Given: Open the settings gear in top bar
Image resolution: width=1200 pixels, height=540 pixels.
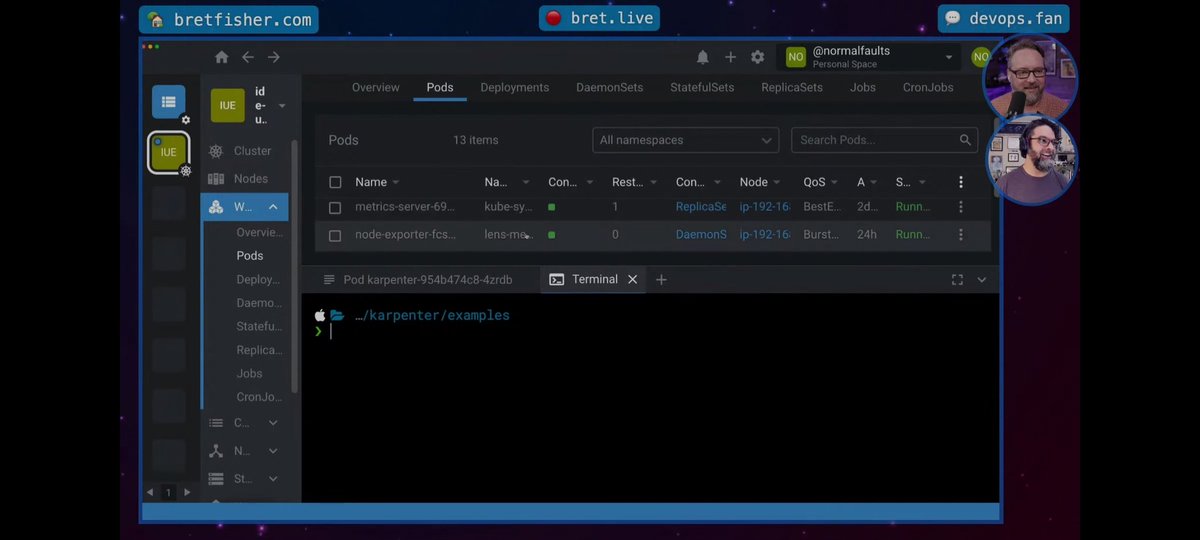Looking at the screenshot, I should point(758,58).
